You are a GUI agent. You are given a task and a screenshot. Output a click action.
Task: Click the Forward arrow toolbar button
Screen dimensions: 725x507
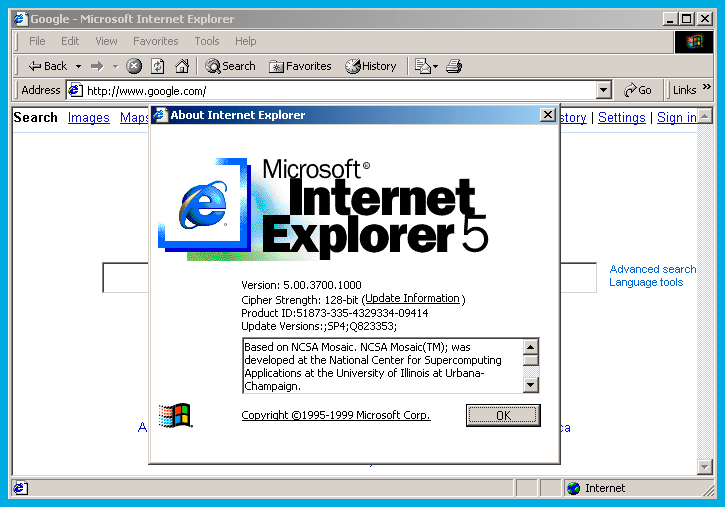pyautogui.click(x=97, y=66)
